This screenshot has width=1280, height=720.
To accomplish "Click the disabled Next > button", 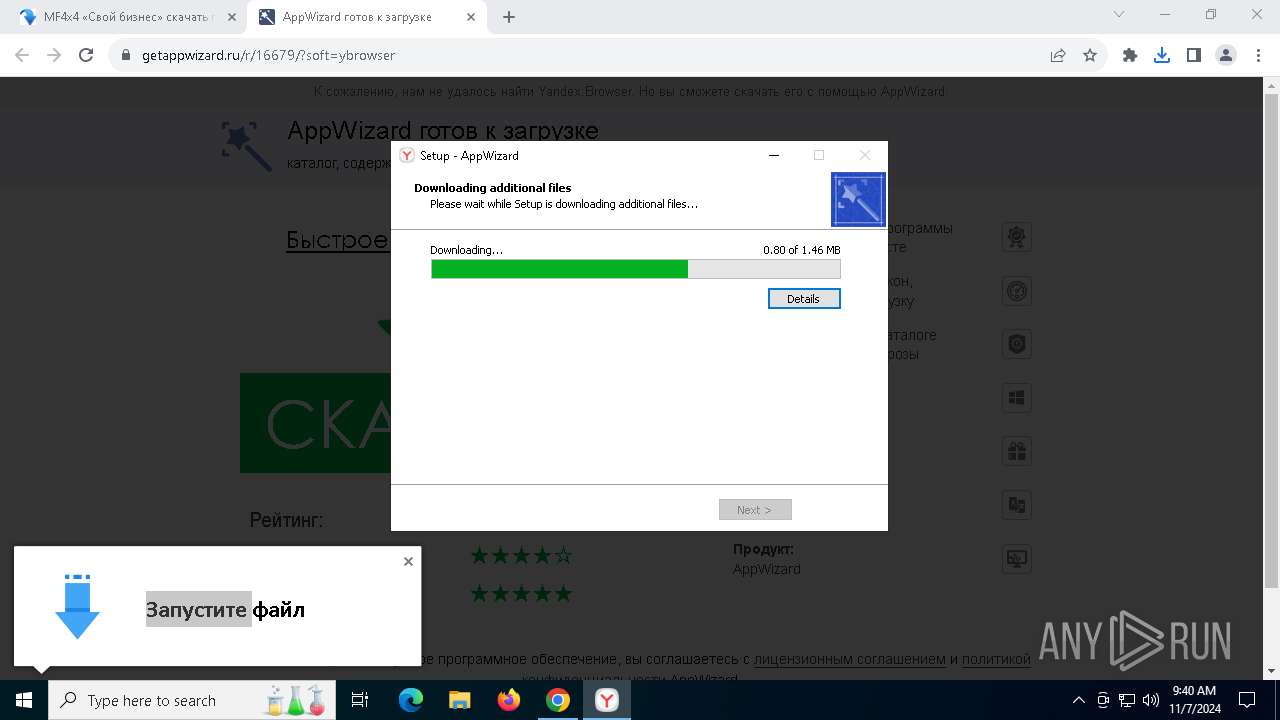I will pos(755,510).
